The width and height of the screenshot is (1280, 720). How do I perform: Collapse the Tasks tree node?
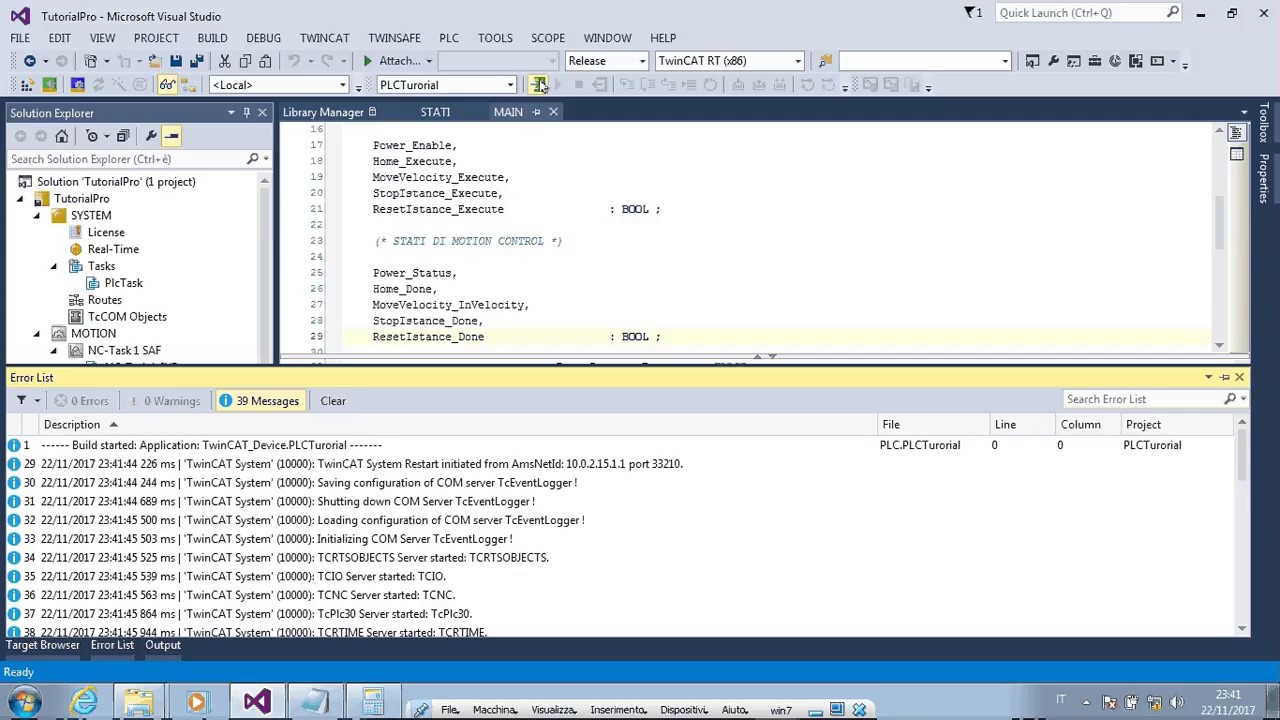54,266
